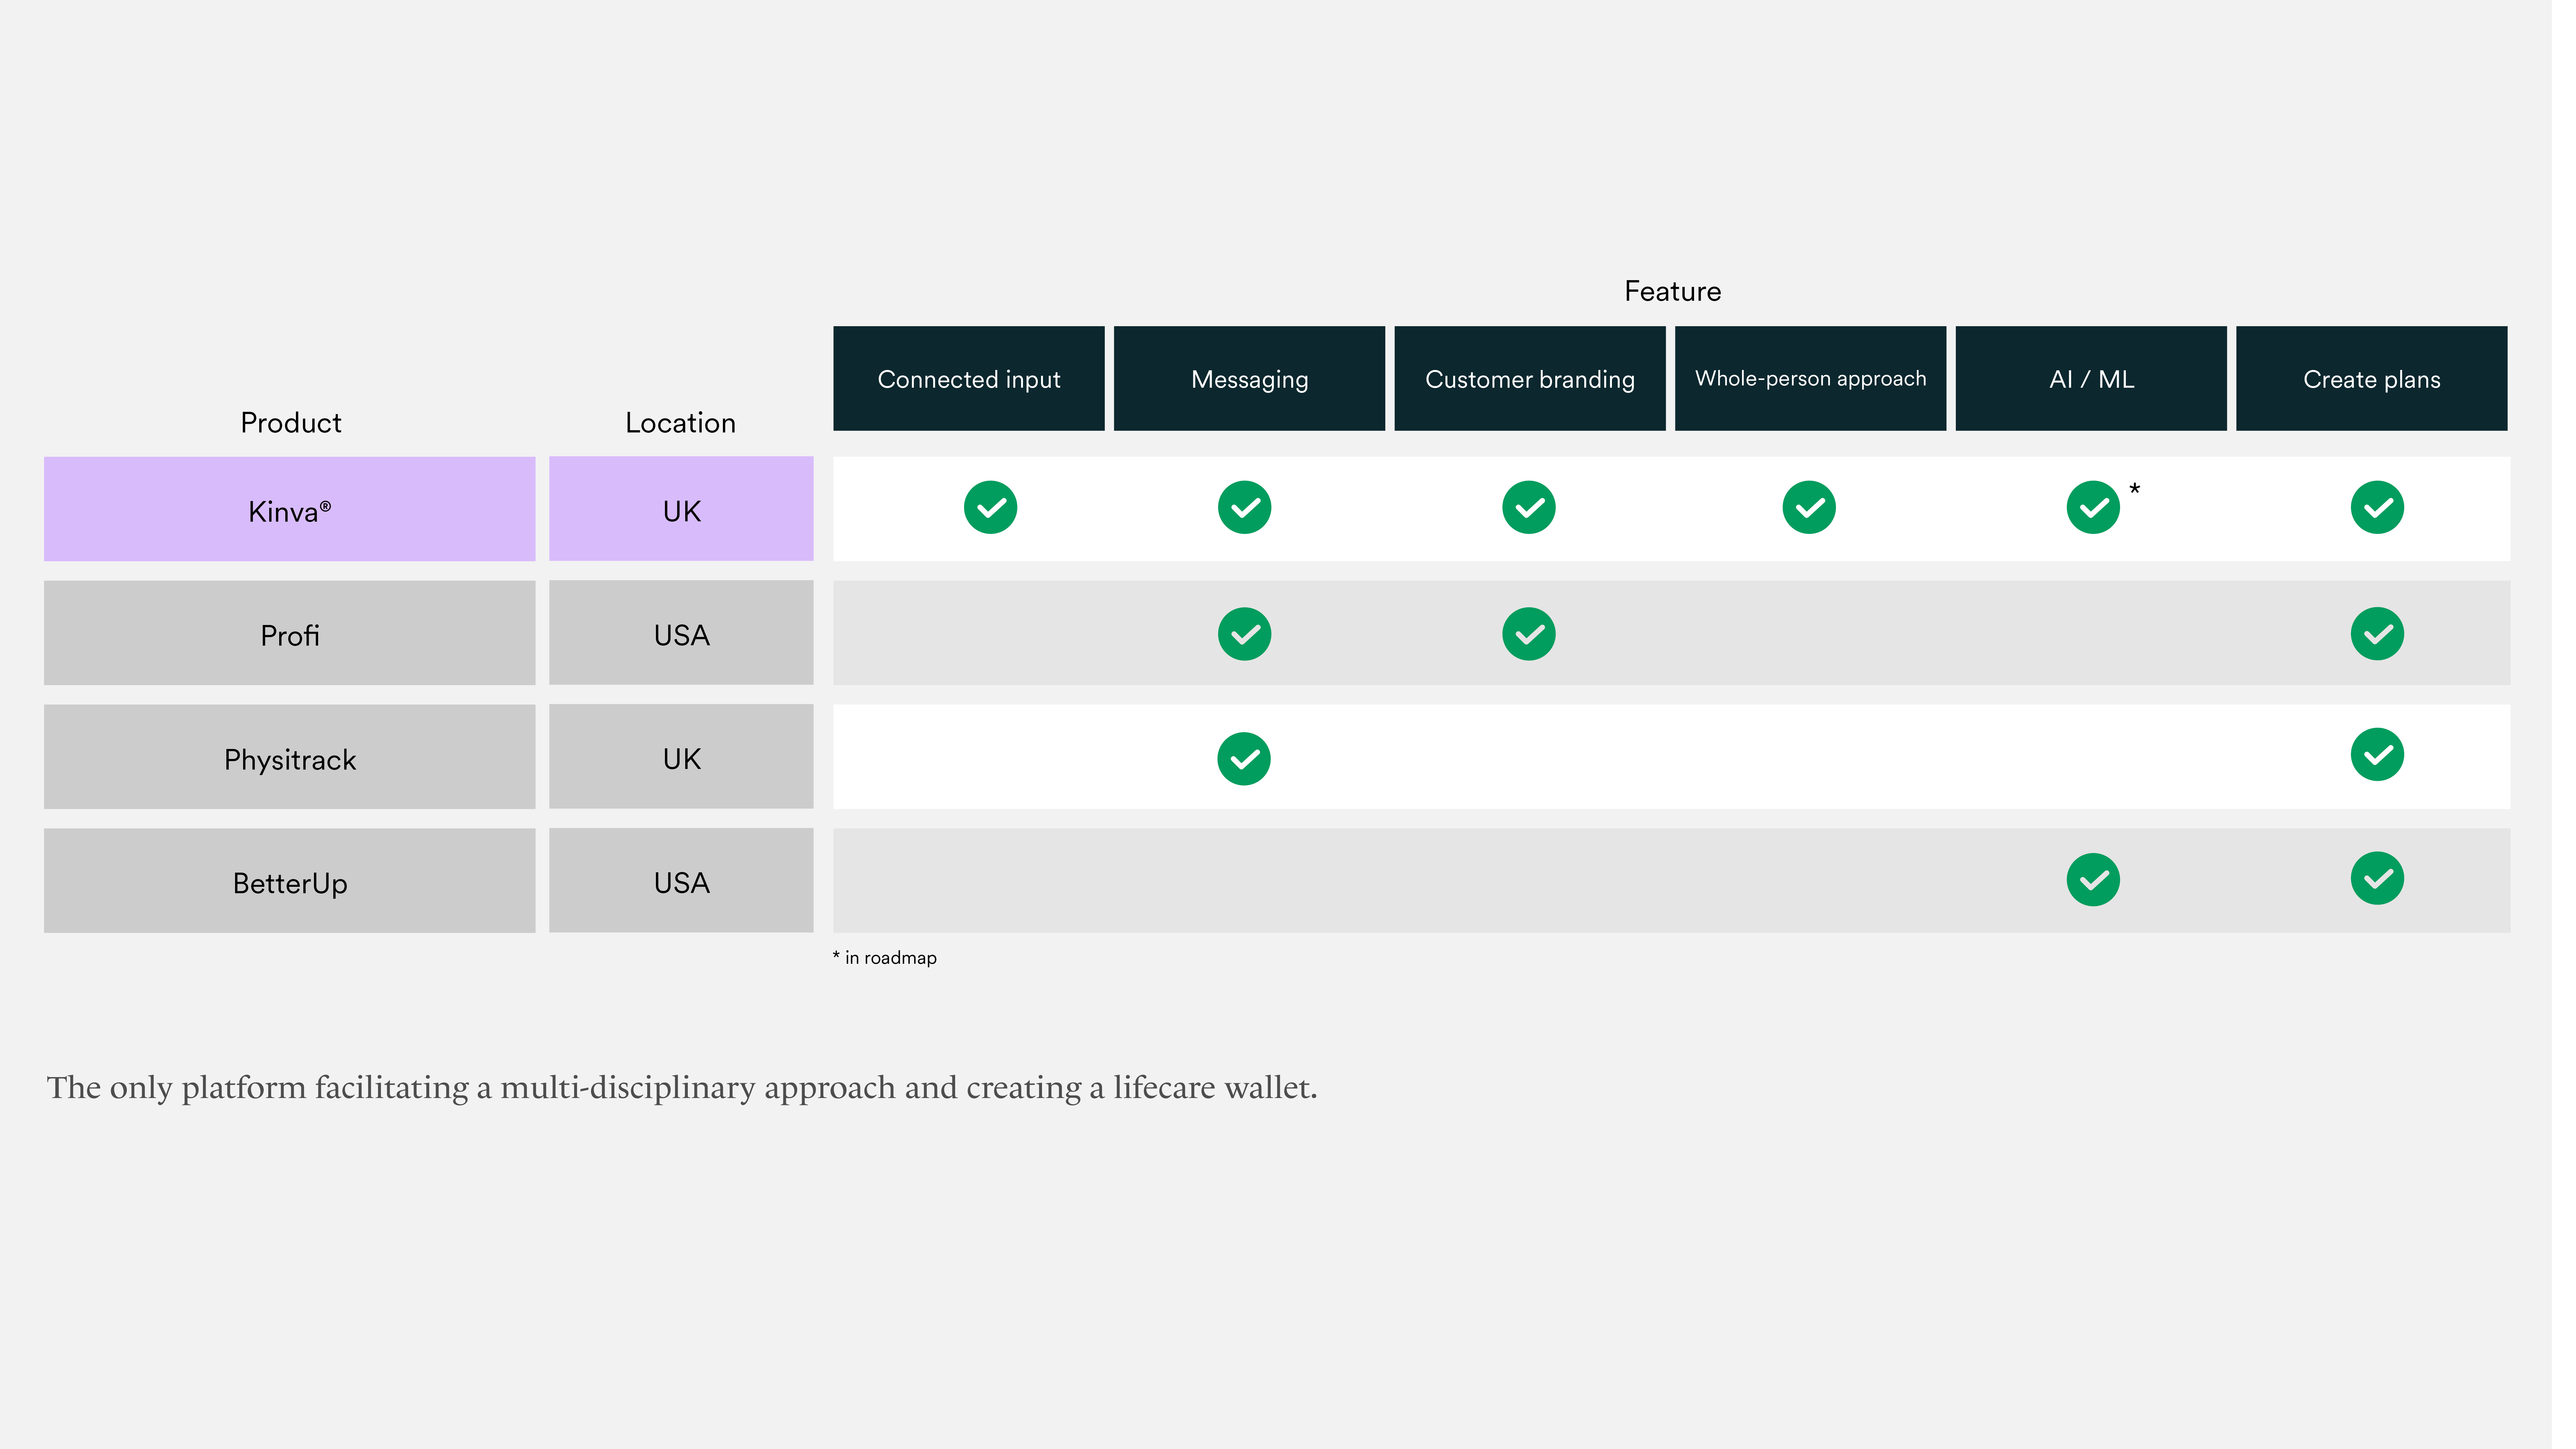Click Physitrack's Messaging checkmark
Screen dimensions: 2576x1449
[x=1244, y=759]
